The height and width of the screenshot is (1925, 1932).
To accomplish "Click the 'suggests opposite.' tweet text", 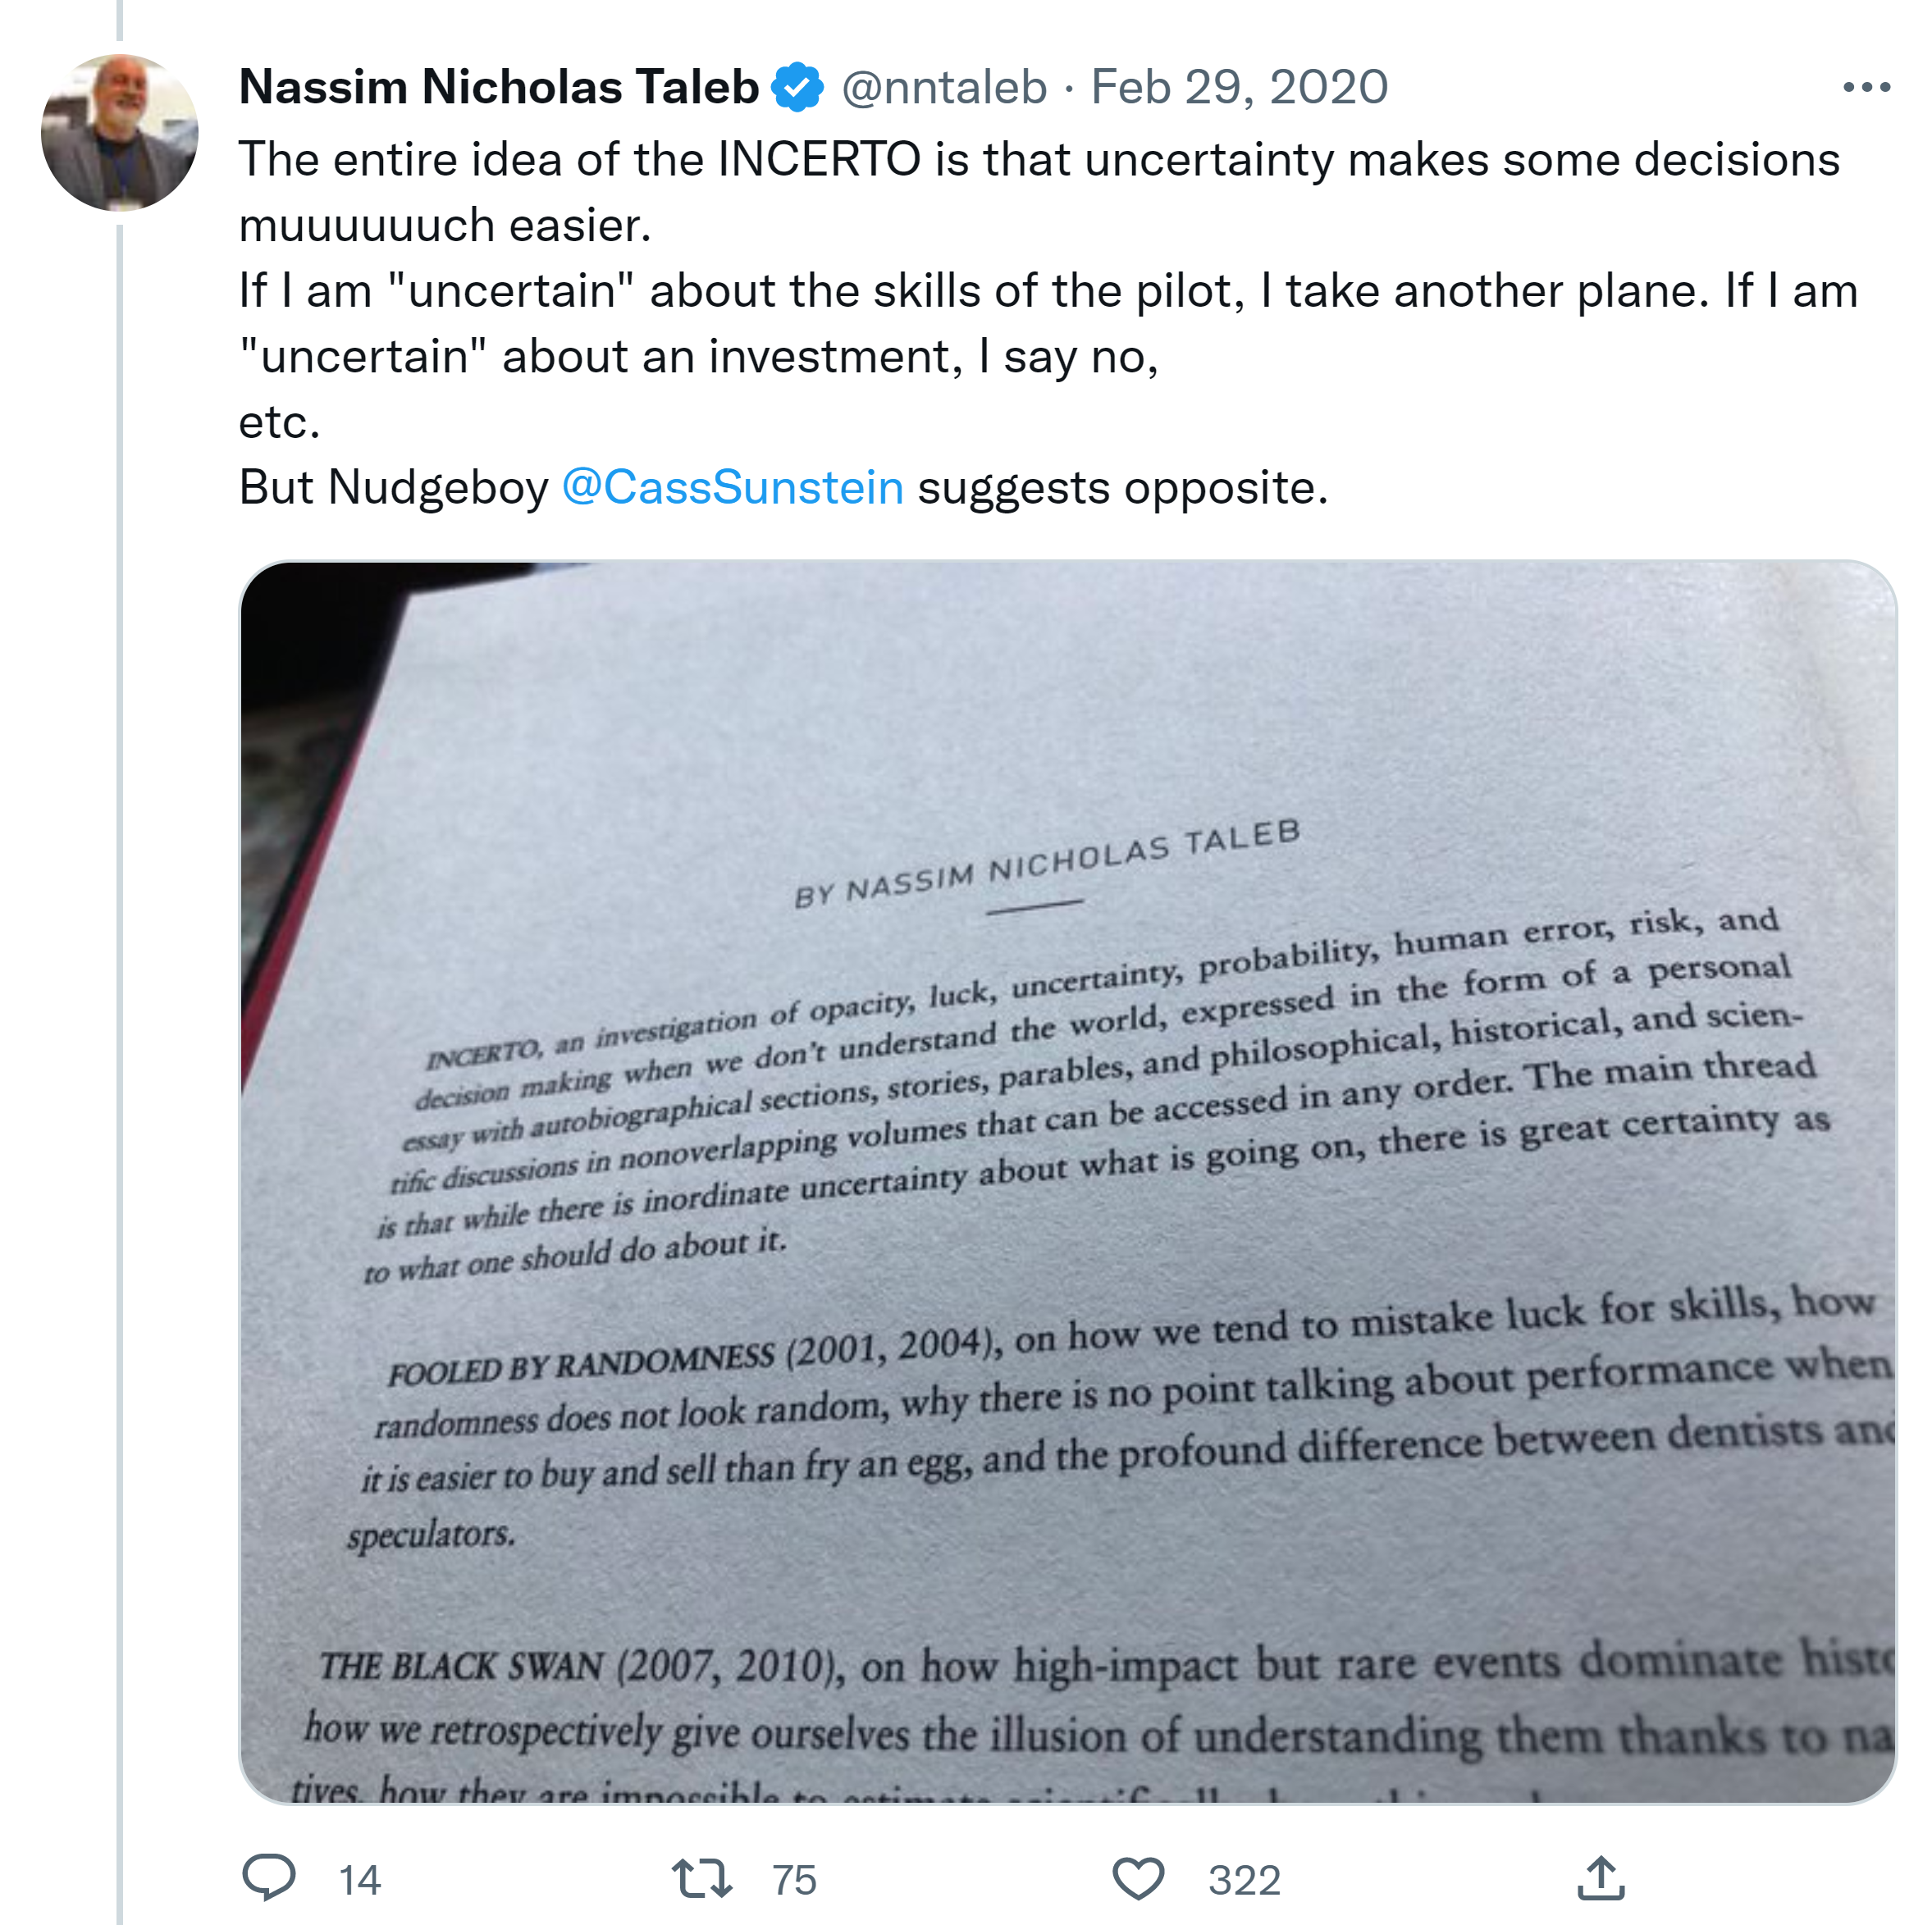I will tap(1123, 488).
